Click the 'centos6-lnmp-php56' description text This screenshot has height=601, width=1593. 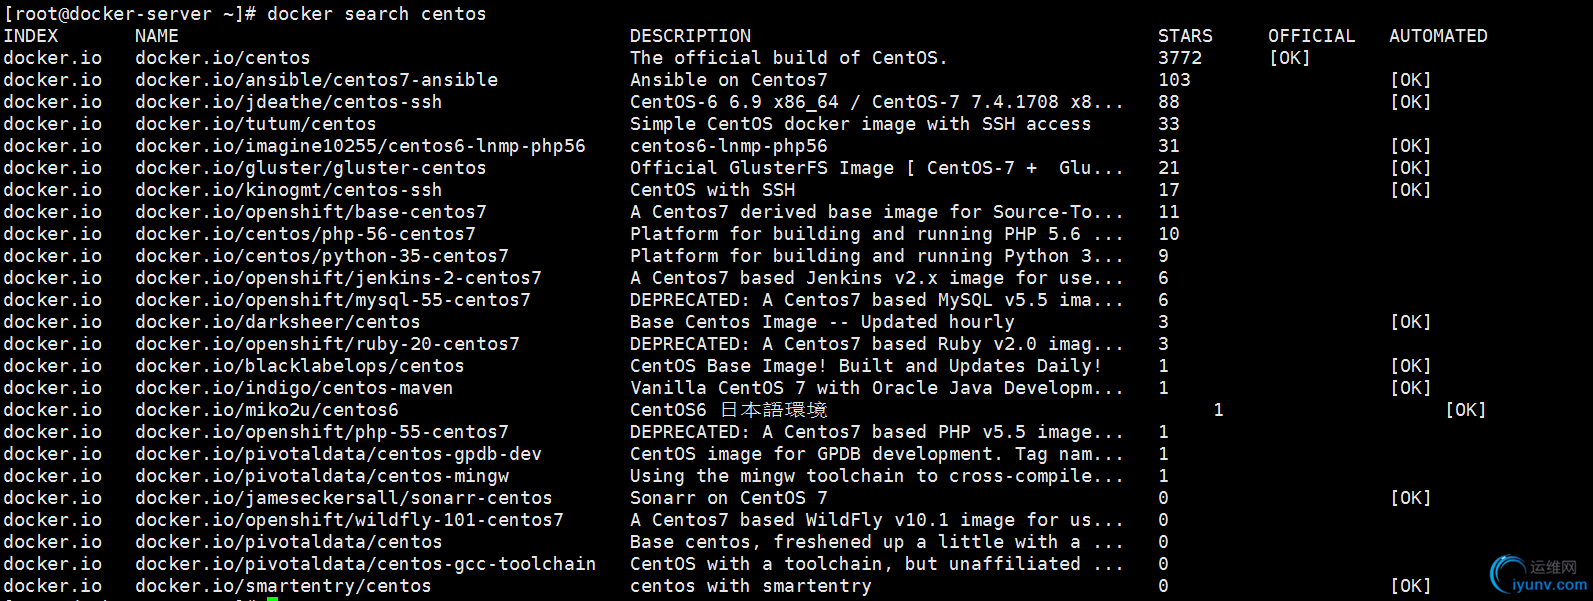coord(729,146)
